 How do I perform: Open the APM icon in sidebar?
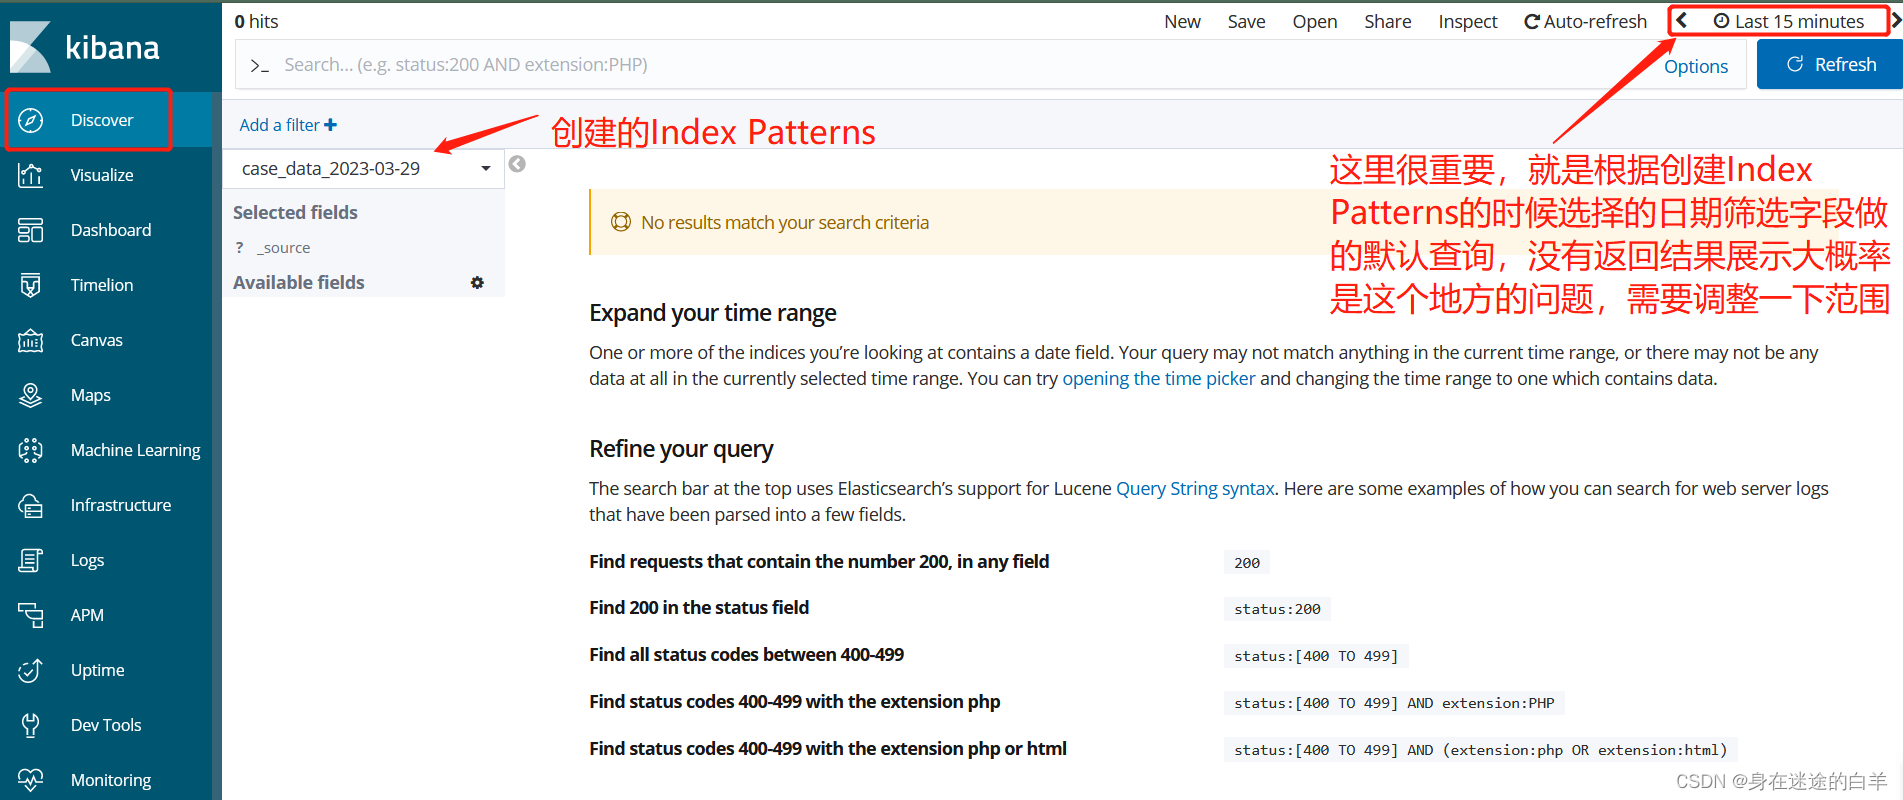31,615
